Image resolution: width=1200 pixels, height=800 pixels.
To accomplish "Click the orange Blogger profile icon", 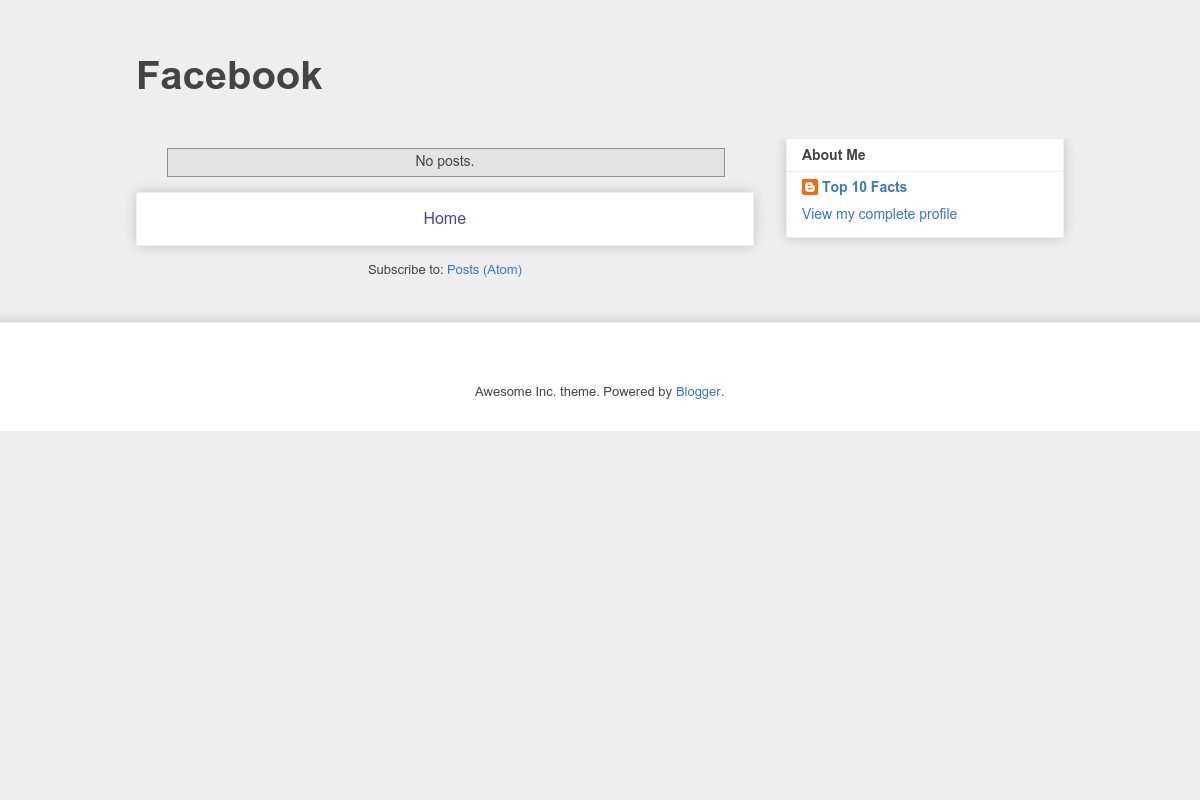I will (x=810, y=187).
